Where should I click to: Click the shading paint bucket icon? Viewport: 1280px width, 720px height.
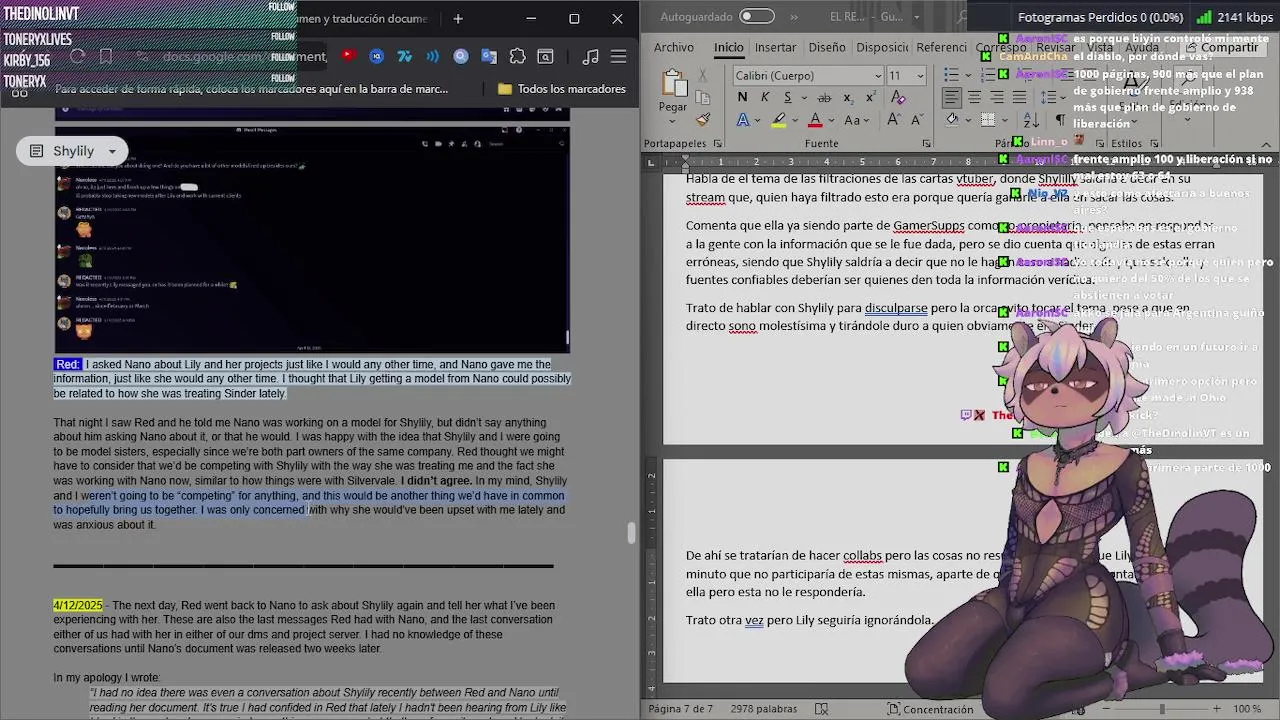pyautogui.click(x=952, y=120)
